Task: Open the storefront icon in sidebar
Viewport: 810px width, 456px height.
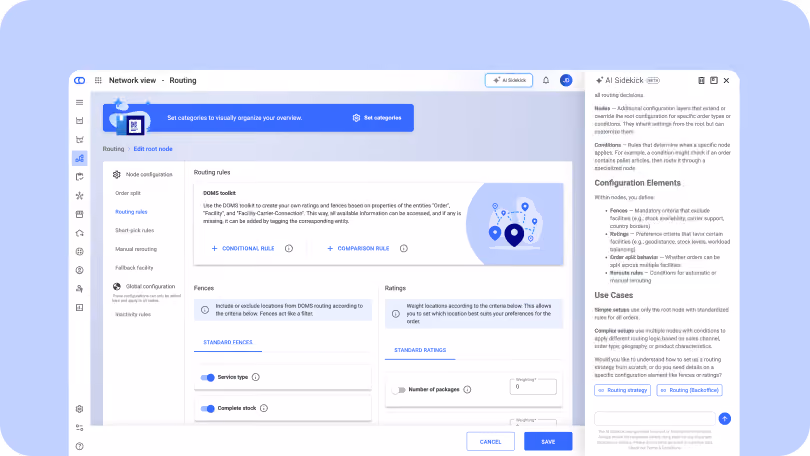Action: pos(80,214)
